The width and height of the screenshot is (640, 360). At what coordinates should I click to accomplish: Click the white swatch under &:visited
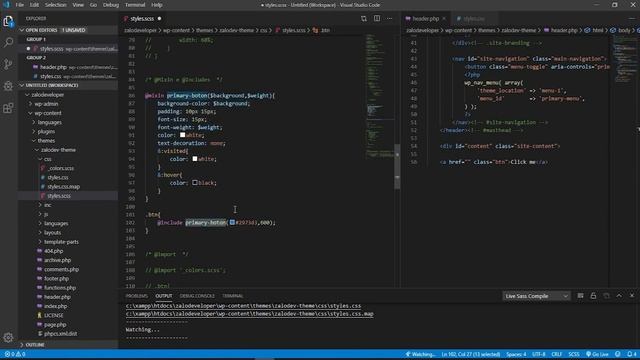point(195,159)
